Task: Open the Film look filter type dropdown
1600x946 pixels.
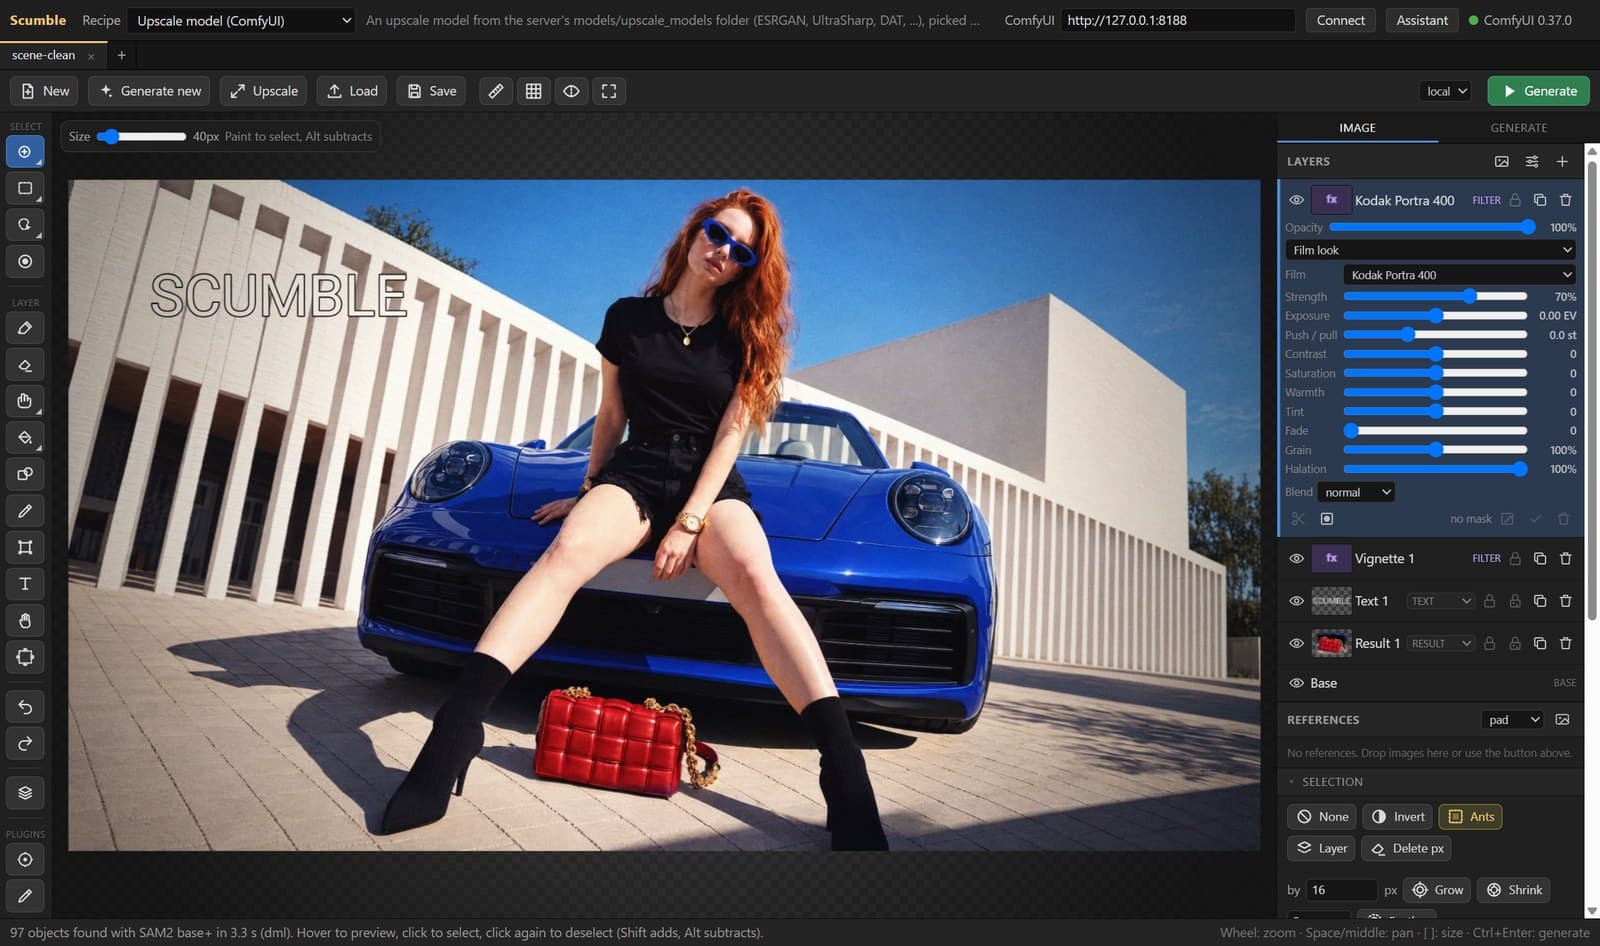Action: [x=1431, y=250]
